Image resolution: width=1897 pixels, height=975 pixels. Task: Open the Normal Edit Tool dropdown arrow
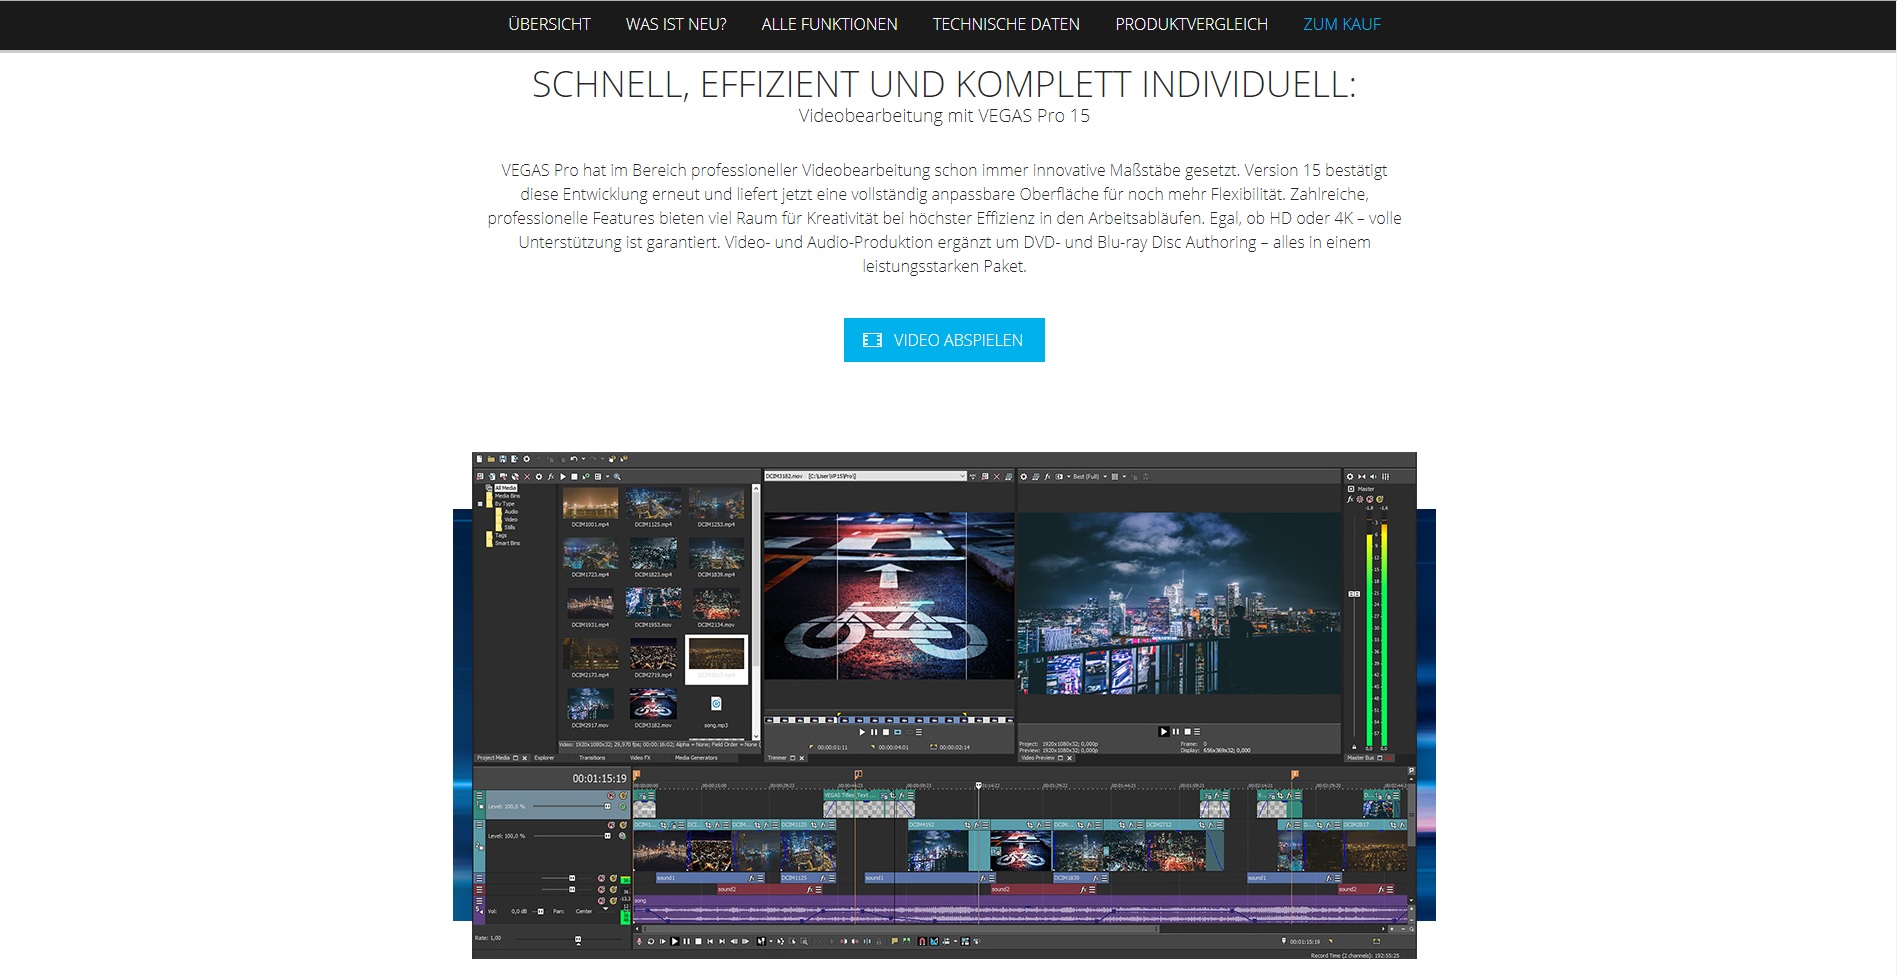click(771, 941)
